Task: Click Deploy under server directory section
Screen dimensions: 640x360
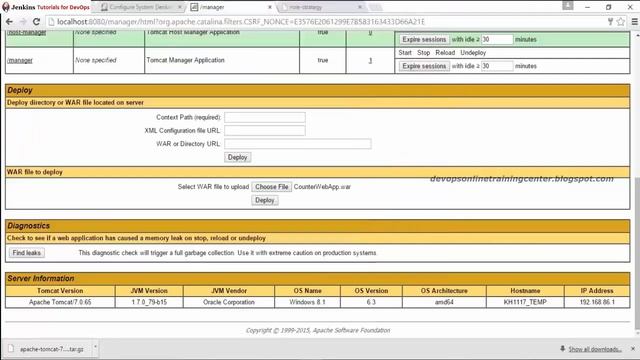Action: pos(238,158)
